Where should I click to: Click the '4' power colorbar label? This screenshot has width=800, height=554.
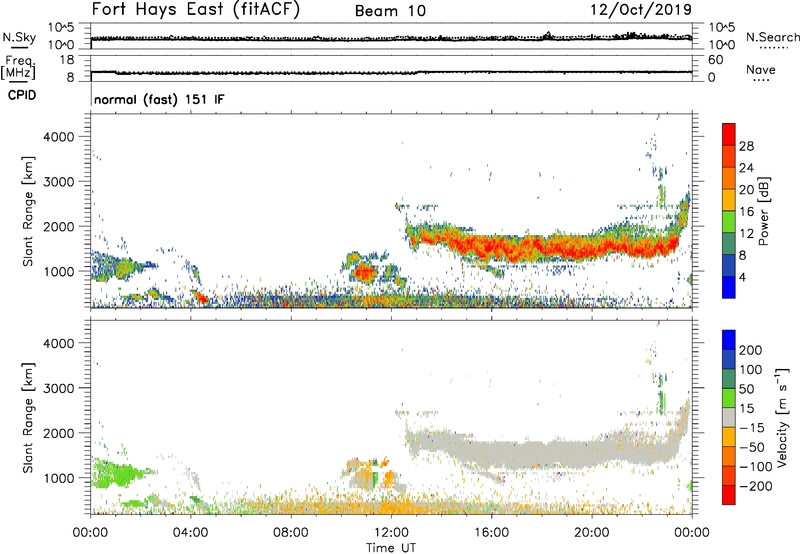[743, 277]
